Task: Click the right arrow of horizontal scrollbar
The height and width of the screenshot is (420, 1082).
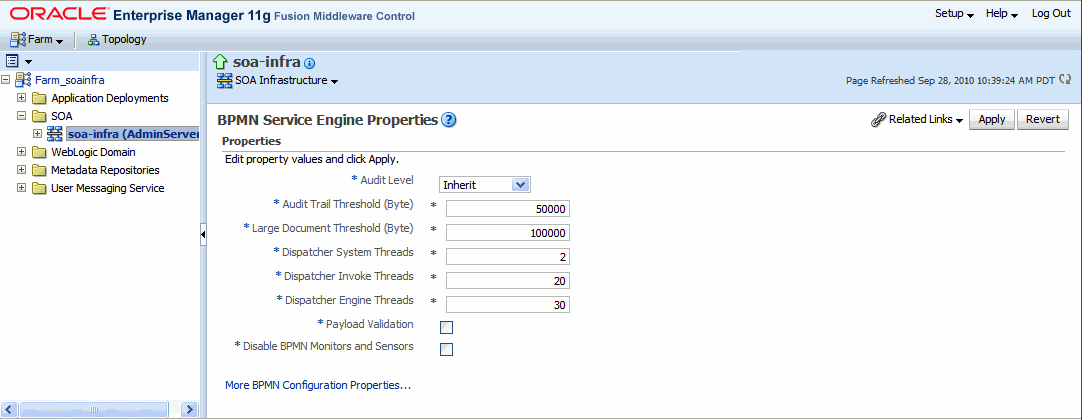Action: (189, 409)
